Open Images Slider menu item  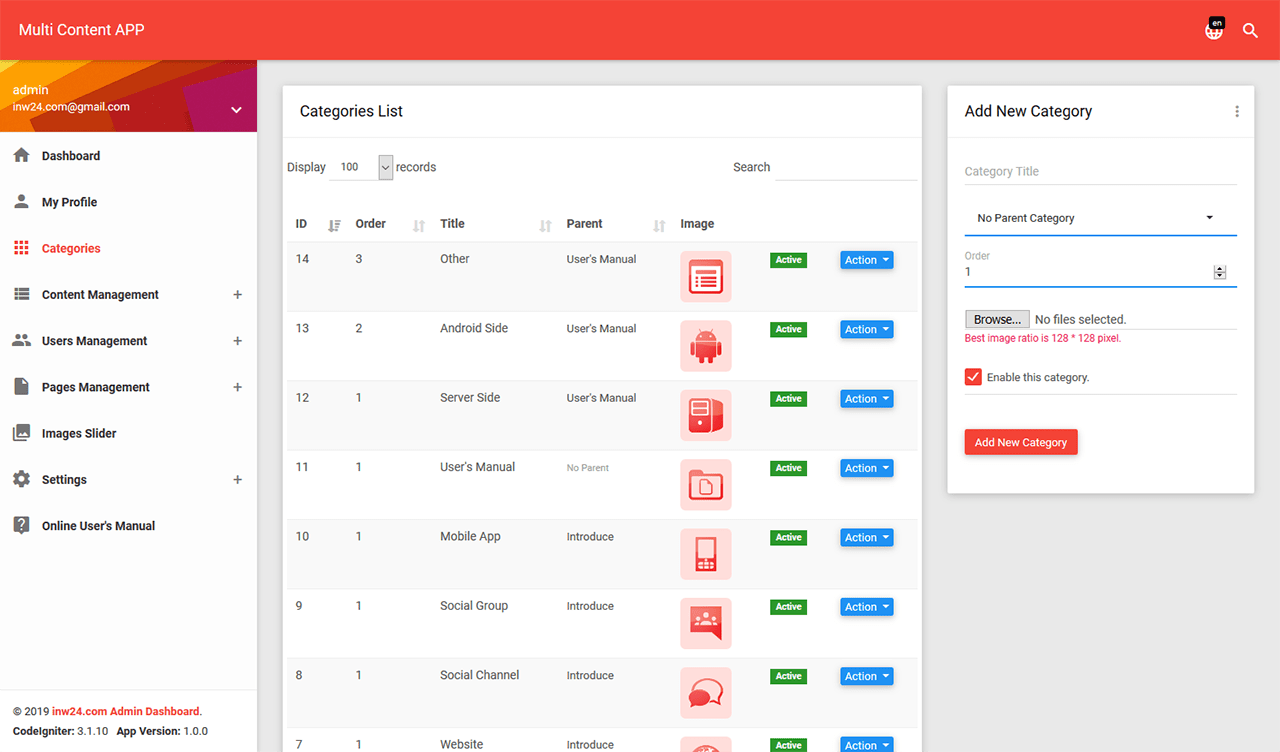(79, 433)
